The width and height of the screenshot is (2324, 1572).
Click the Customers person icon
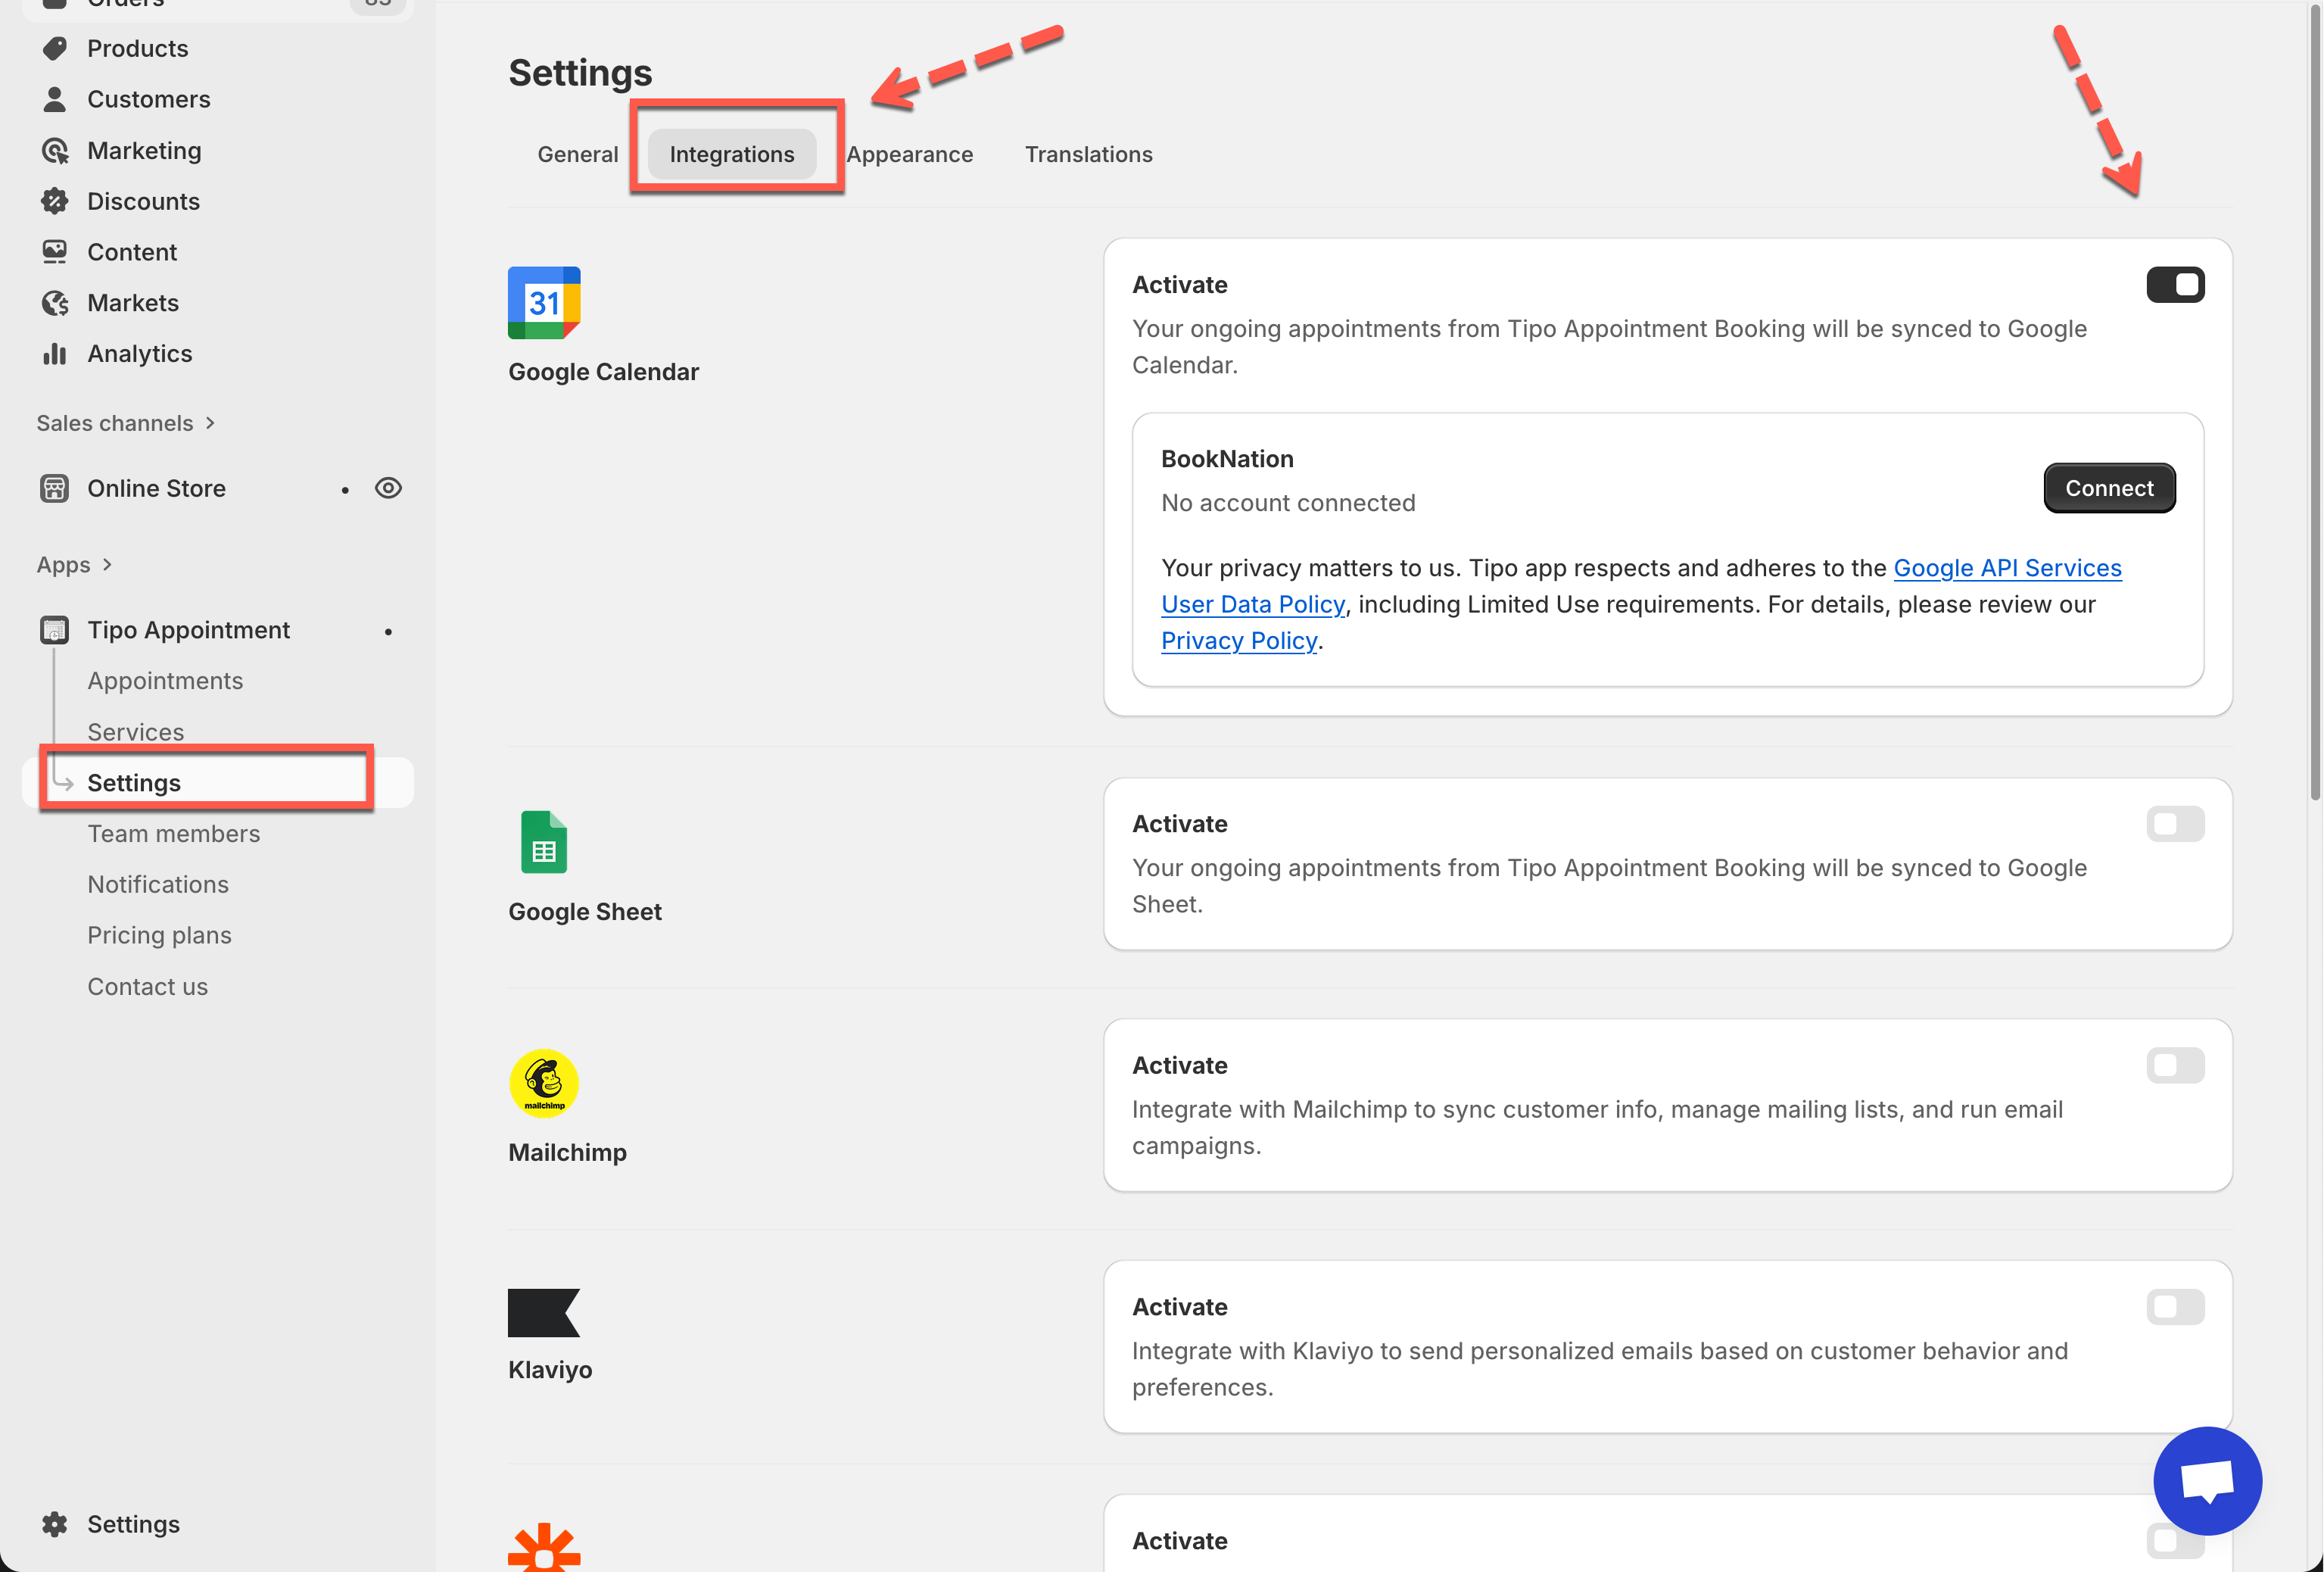[x=55, y=99]
